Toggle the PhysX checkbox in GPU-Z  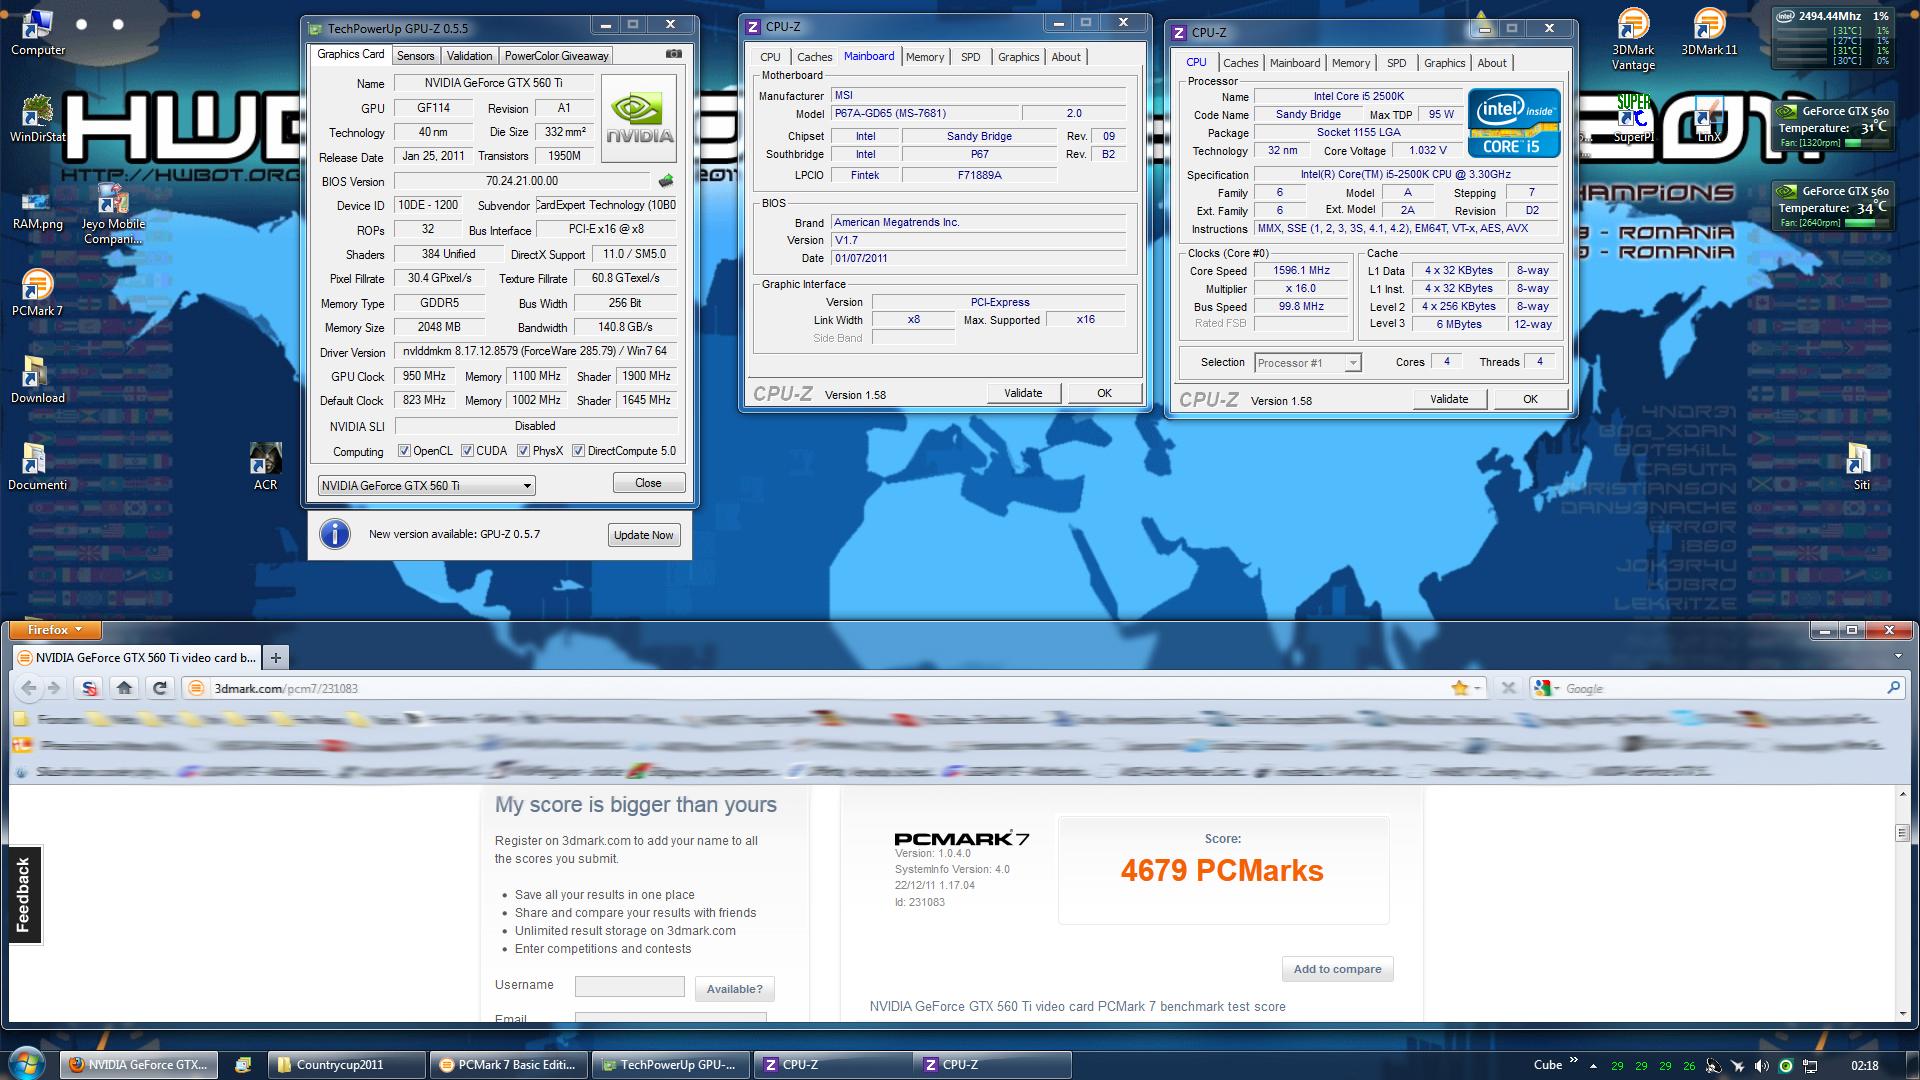(523, 451)
